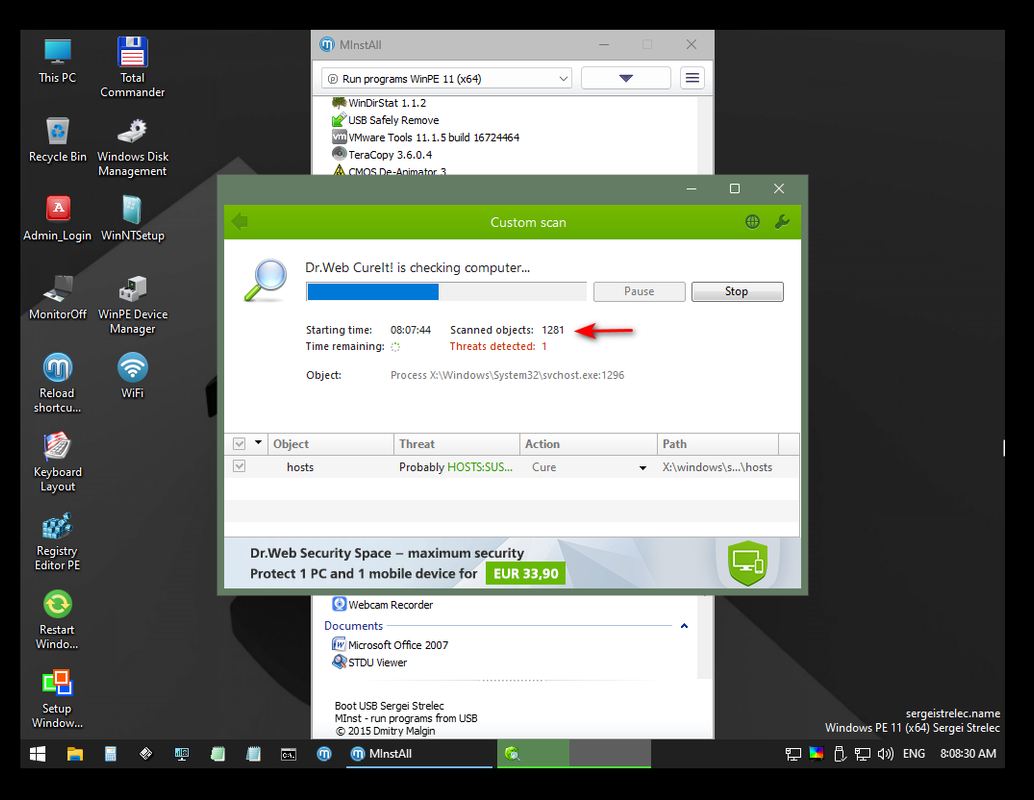Click the Dr.Web back arrow icon
Image resolution: width=1034 pixels, height=800 pixels.
[x=241, y=222]
